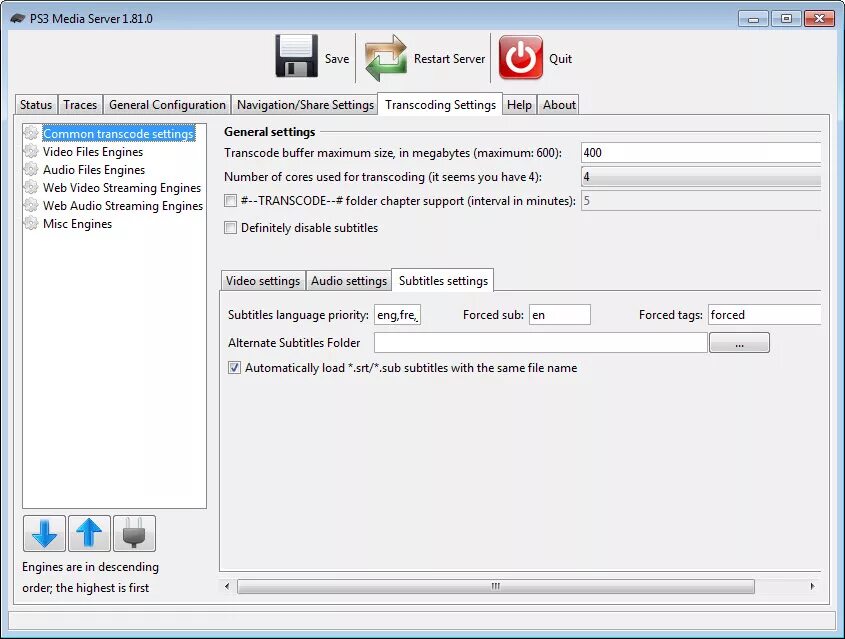Screen dimensions: 845x639
Task: Toggle engine with the plug icon button
Action: (134, 533)
